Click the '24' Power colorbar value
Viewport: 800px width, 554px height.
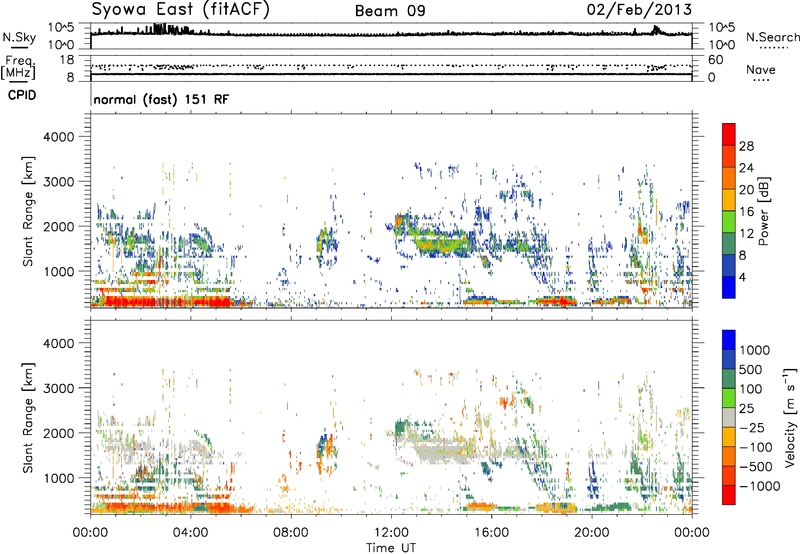pos(746,168)
